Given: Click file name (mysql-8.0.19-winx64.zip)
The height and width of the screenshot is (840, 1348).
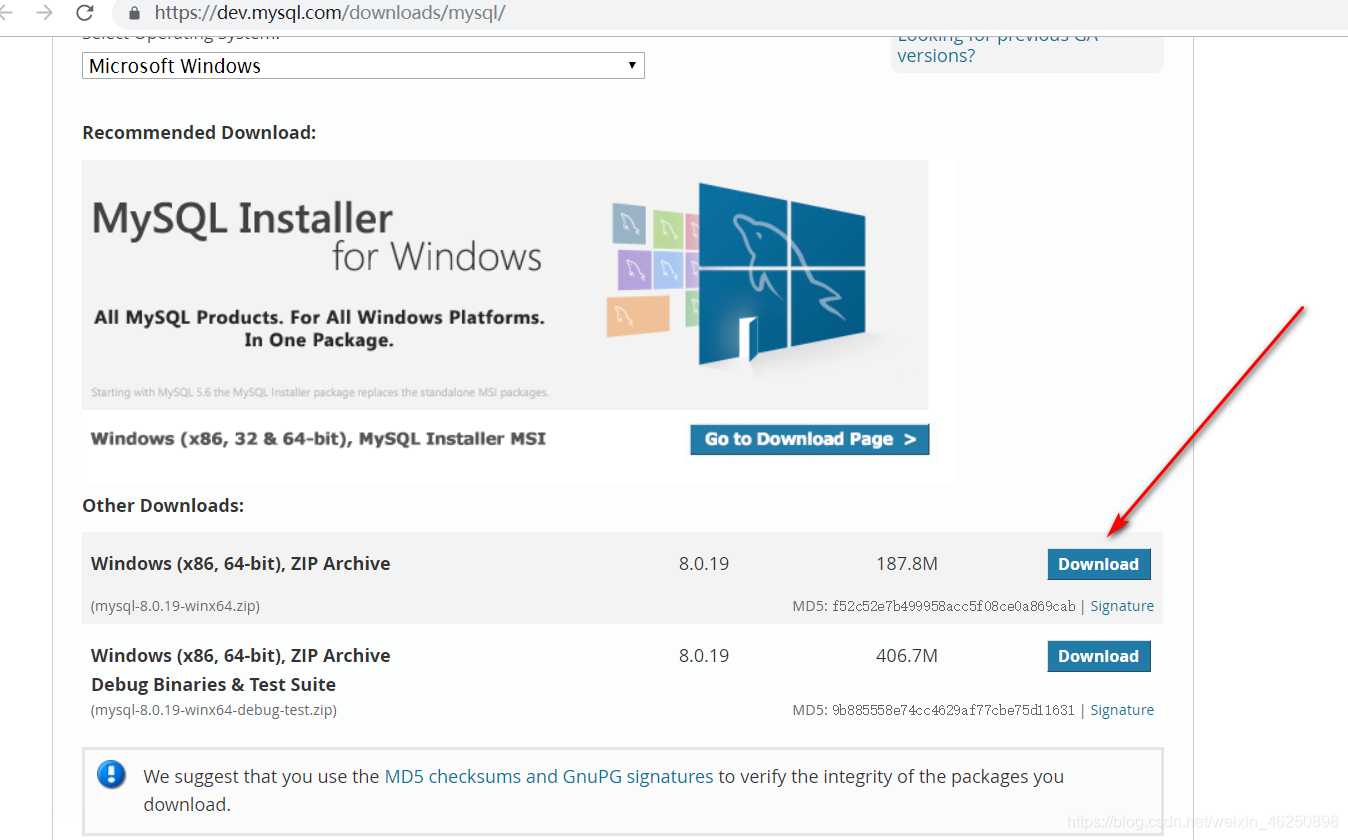Looking at the screenshot, I should tap(175, 606).
